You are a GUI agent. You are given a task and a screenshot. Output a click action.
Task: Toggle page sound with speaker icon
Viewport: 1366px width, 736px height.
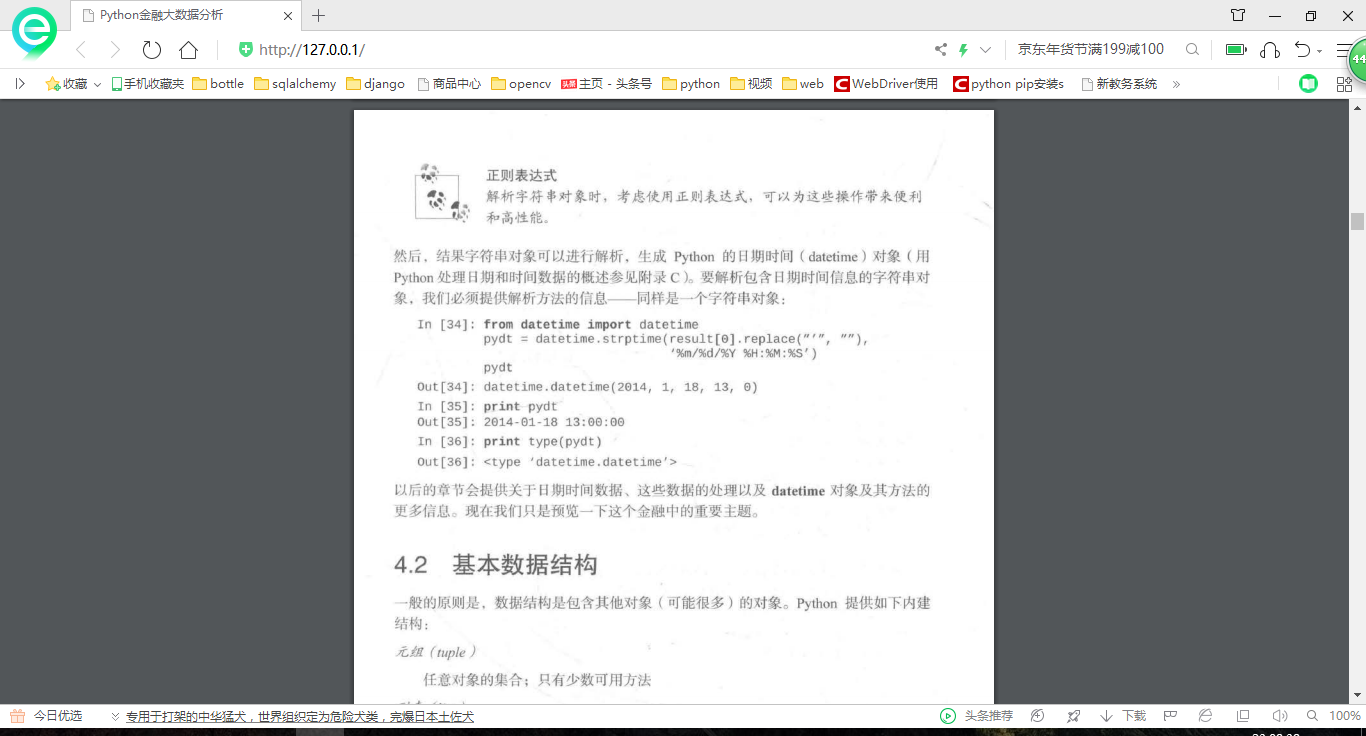[1279, 716]
